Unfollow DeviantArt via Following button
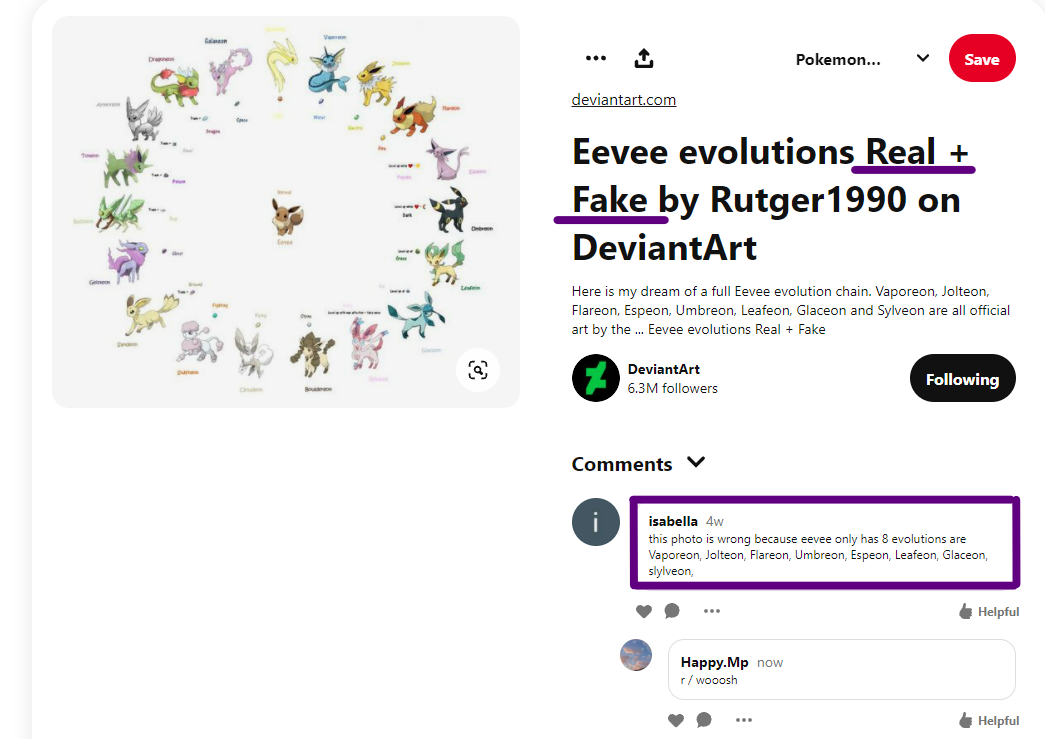Screen dimensions: 1045x739 coord(962,378)
